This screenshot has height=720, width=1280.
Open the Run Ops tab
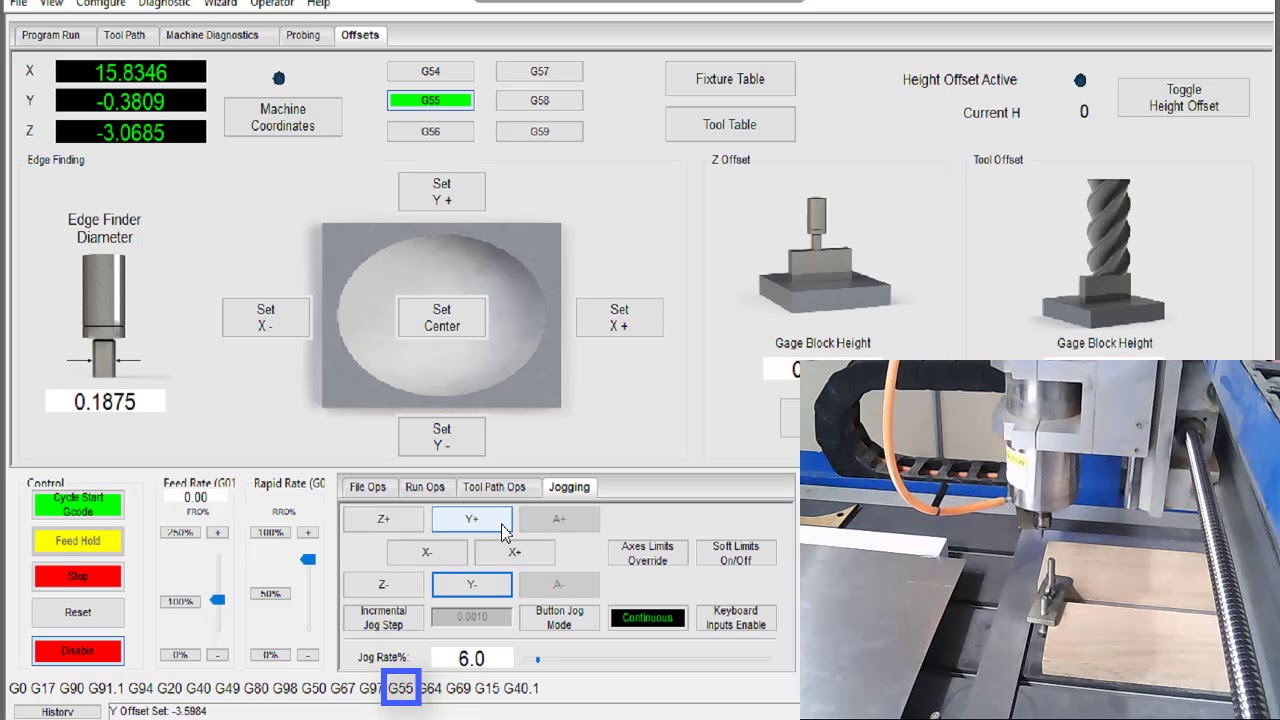[x=425, y=487]
